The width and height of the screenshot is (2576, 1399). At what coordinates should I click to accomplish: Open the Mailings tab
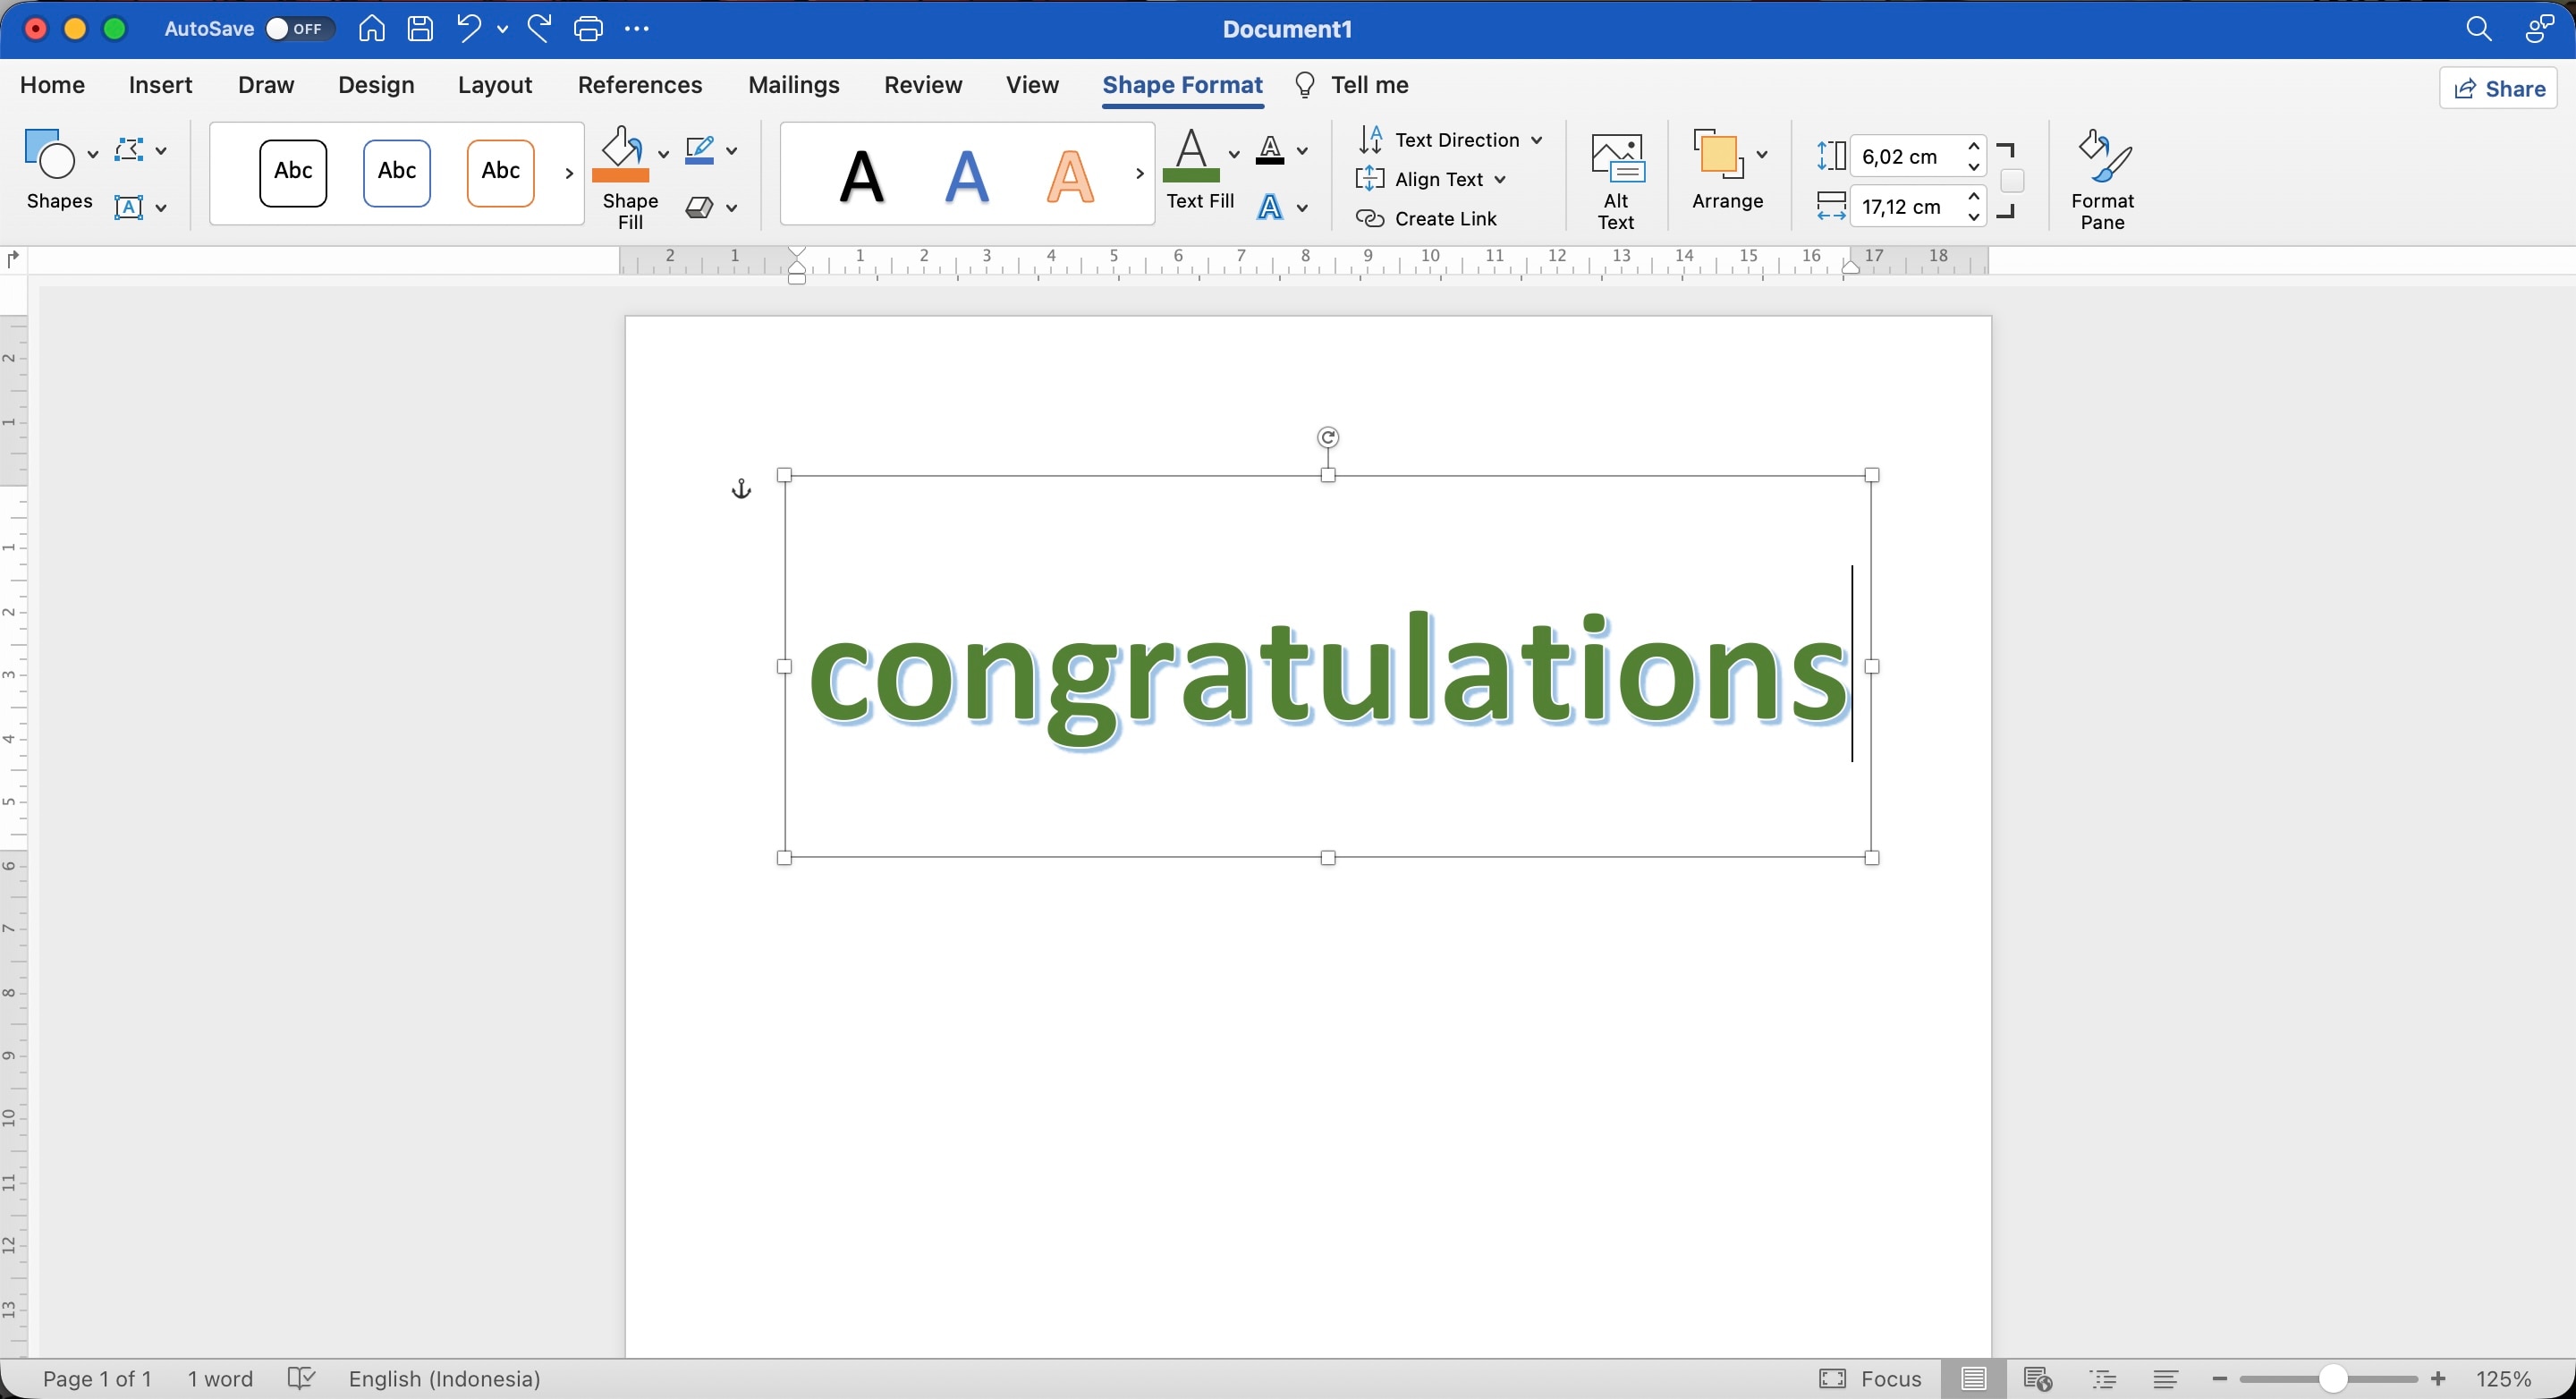click(794, 85)
